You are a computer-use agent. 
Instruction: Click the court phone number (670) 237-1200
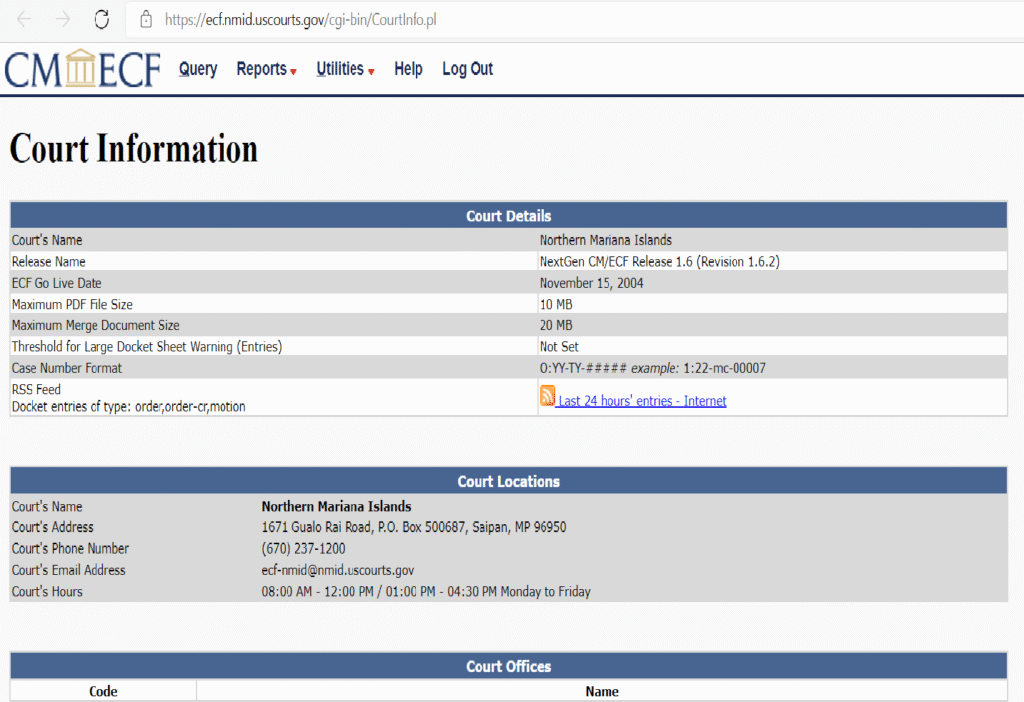tap(304, 549)
